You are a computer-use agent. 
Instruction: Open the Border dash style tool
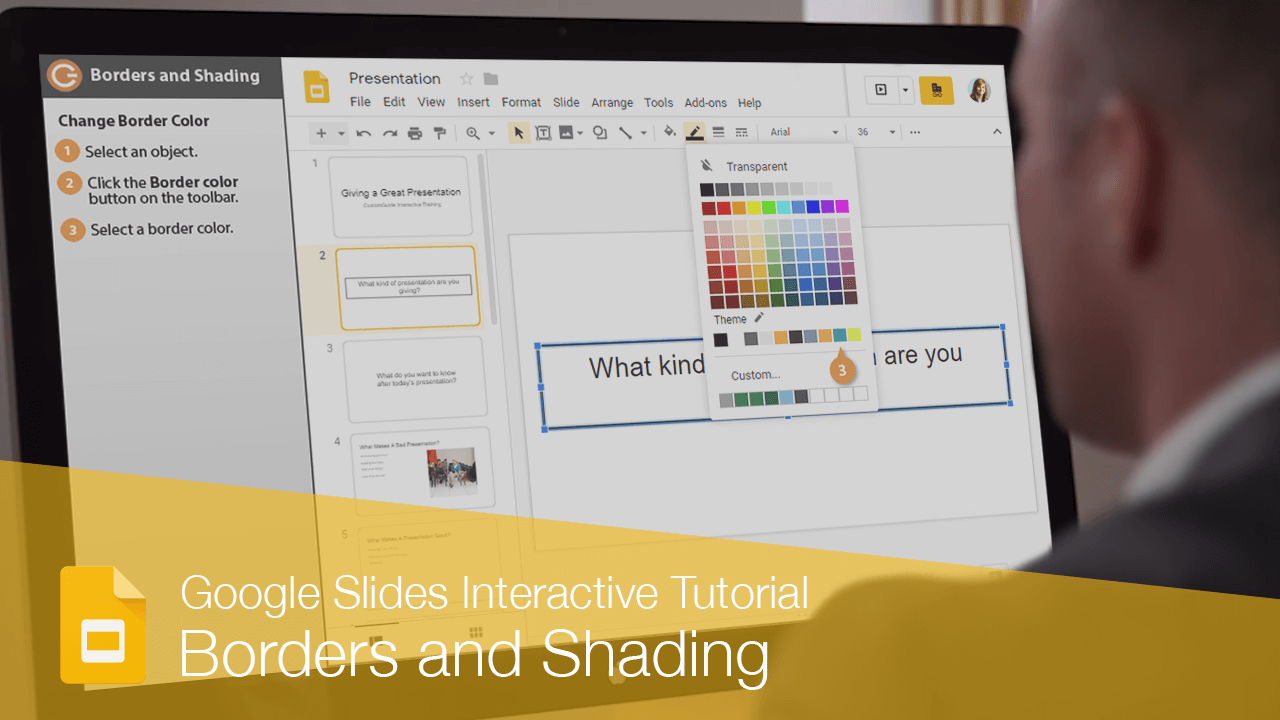coord(741,132)
